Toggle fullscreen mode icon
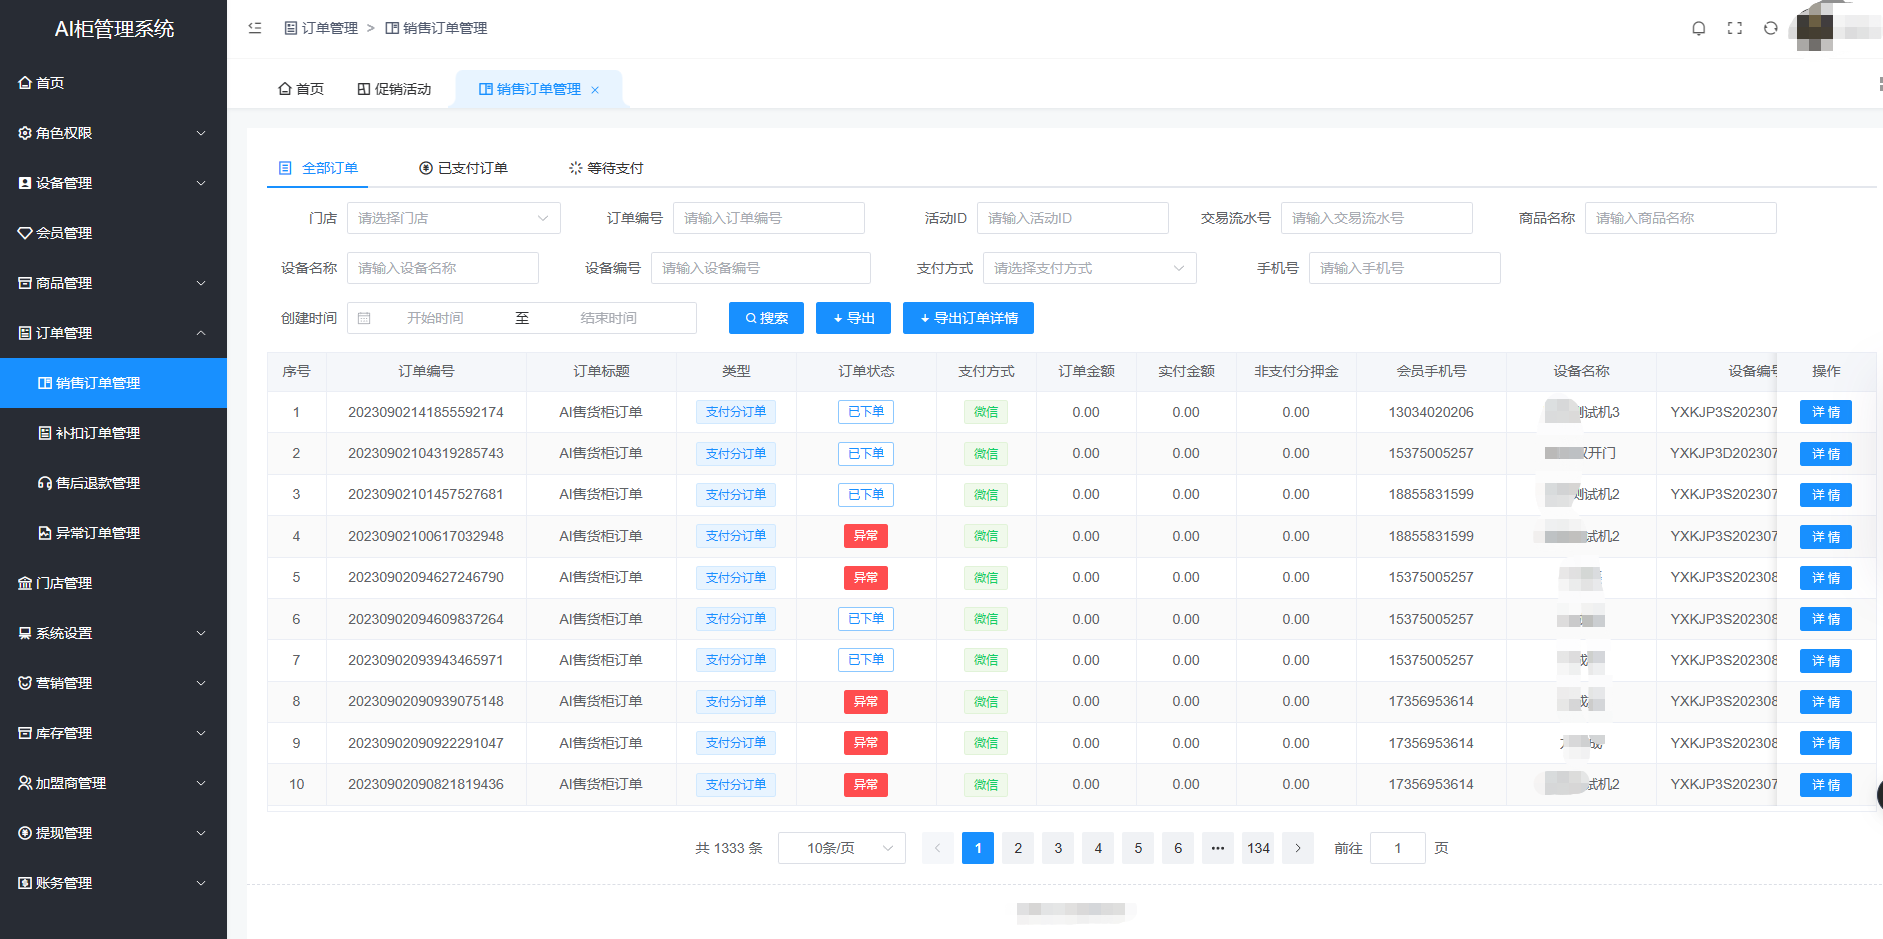 point(1734,28)
